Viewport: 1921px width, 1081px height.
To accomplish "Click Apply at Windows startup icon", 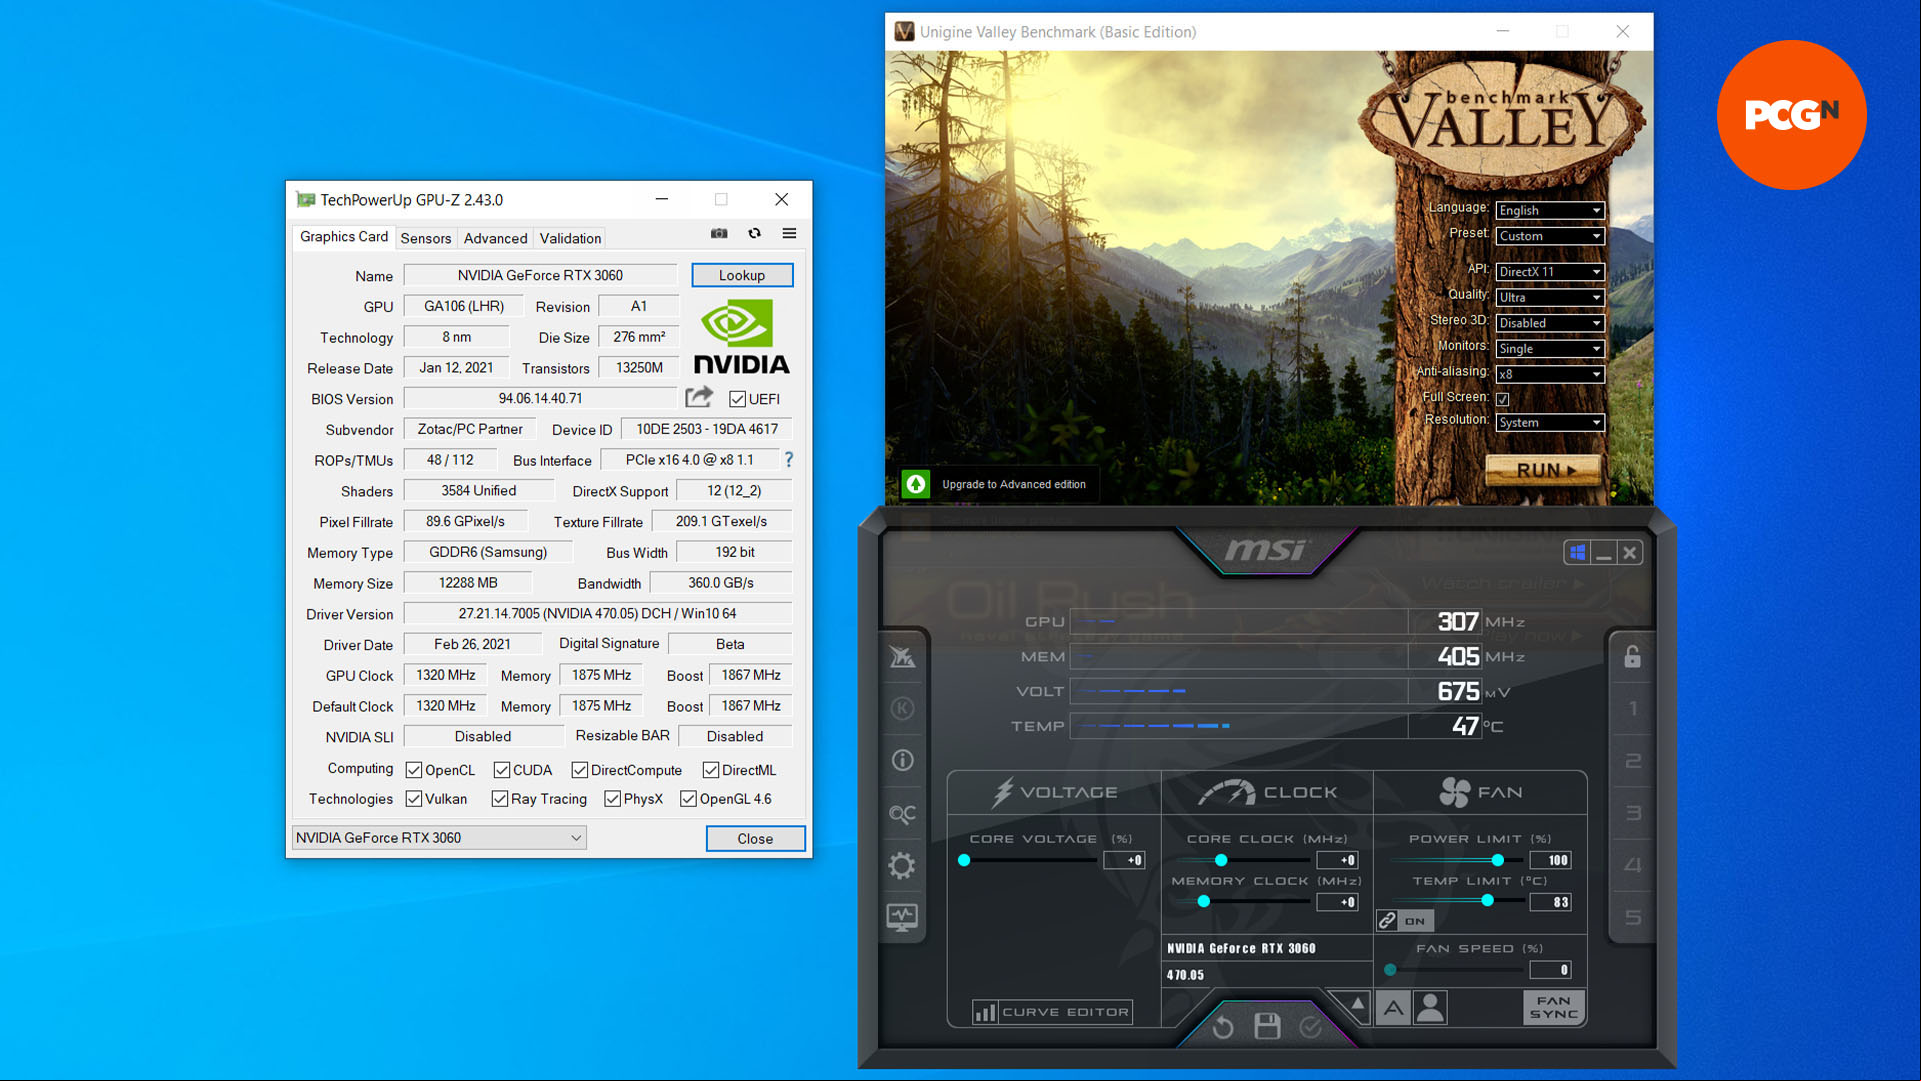I will [x=1577, y=552].
